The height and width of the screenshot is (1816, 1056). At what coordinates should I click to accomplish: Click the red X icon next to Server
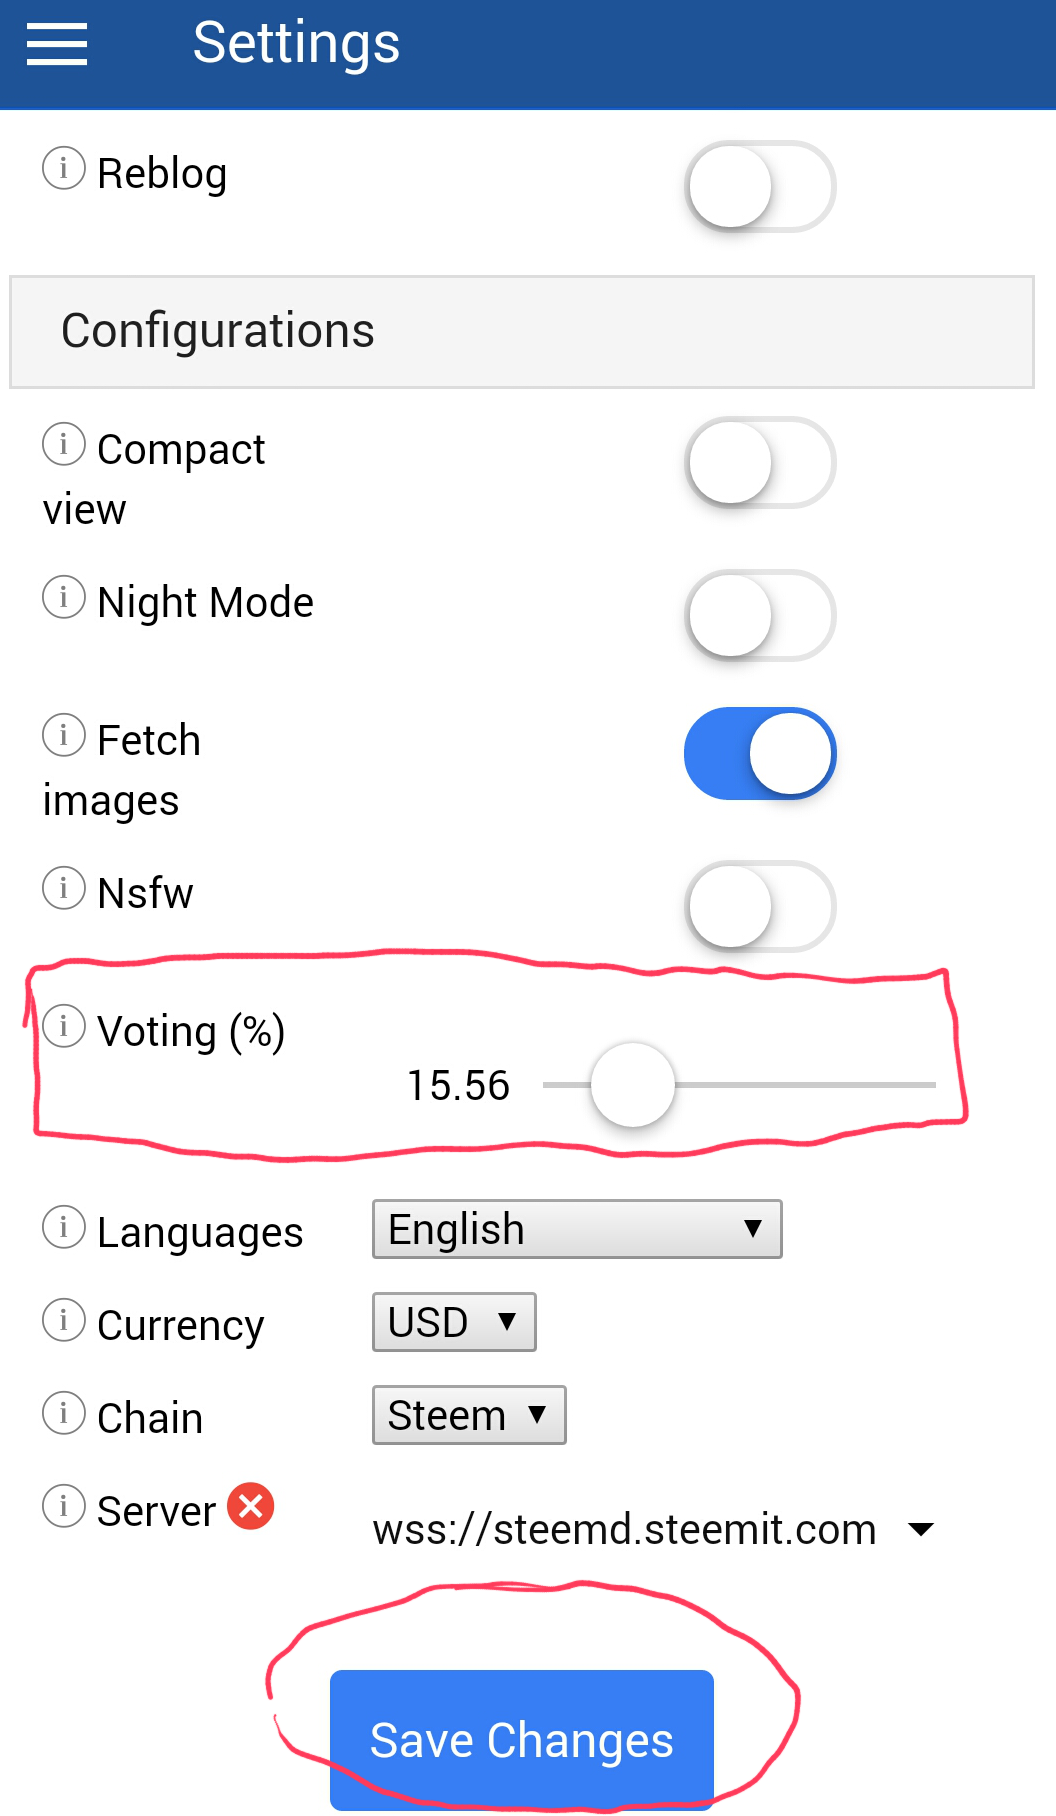(x=251, y=1506)
